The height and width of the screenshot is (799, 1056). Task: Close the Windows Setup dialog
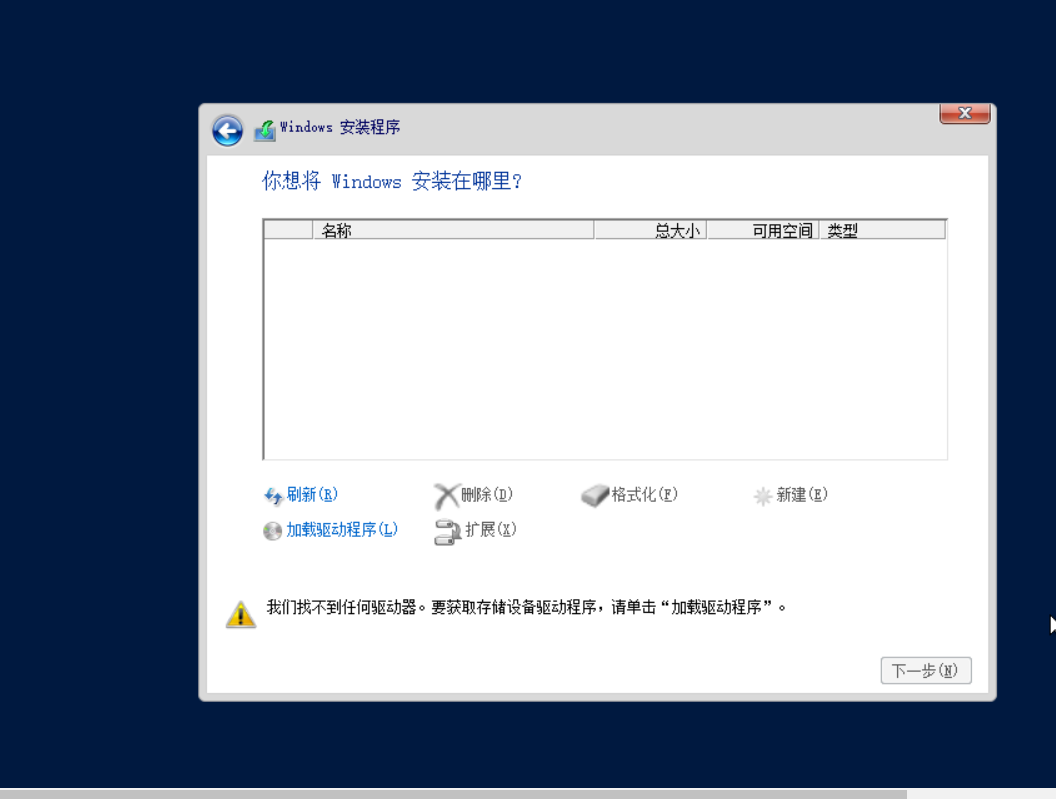pyautogui.click(x=965, y=113)
